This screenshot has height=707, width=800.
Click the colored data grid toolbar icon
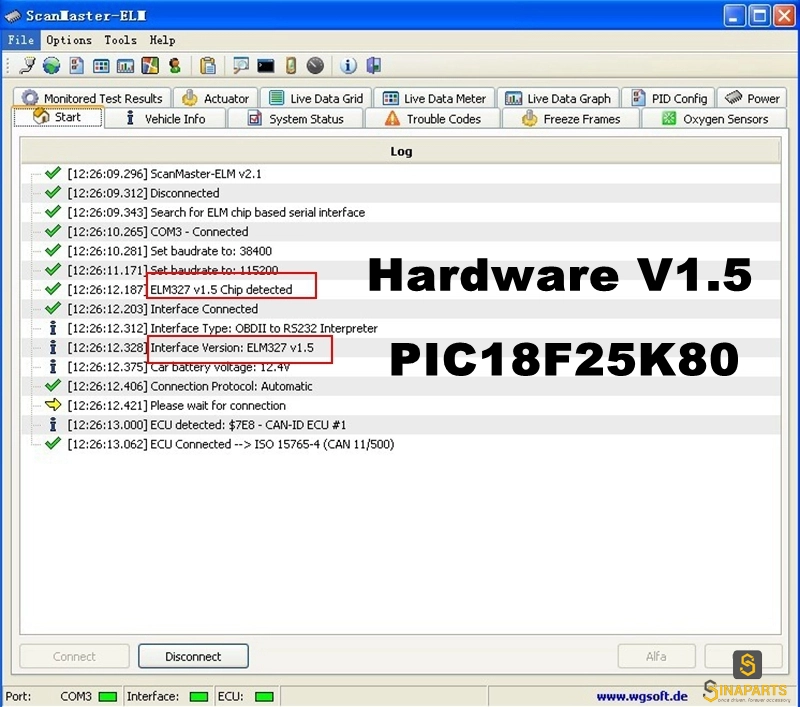pos(101,65)
